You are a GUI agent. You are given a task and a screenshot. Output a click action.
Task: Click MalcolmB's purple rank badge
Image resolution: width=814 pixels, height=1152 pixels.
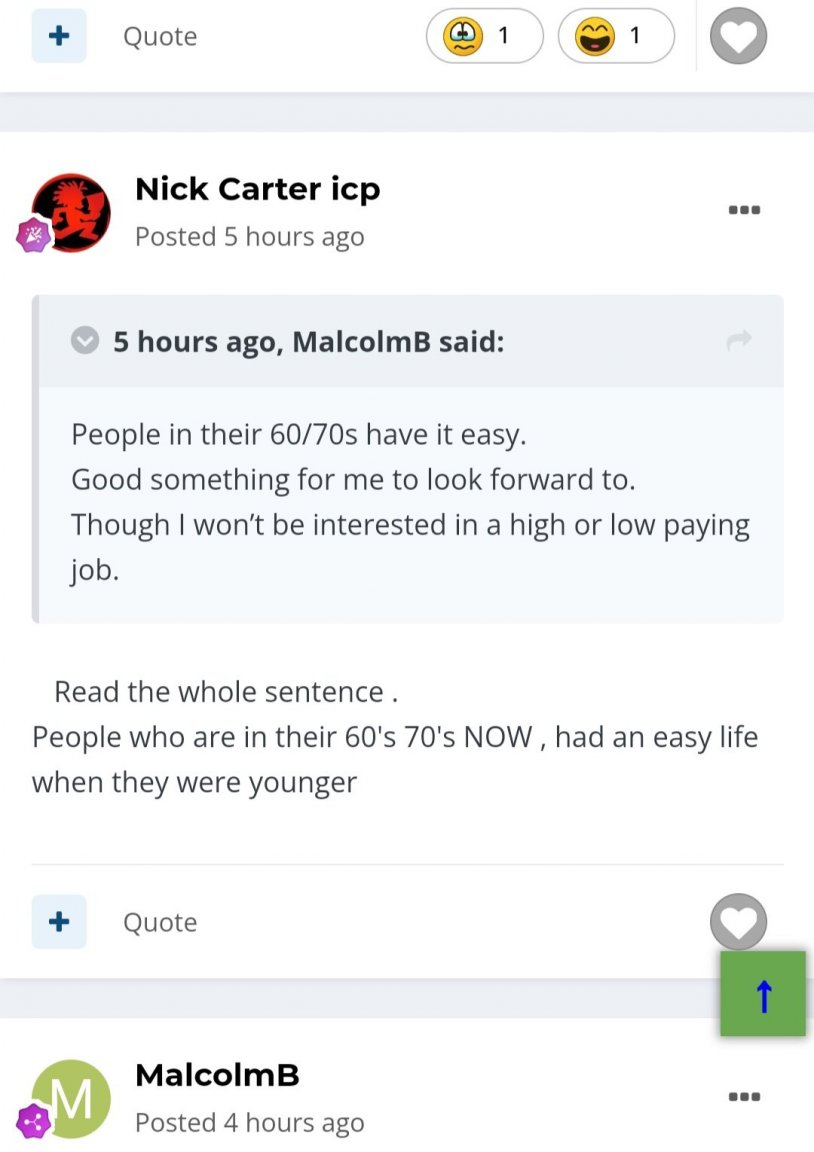click(33, 1122)
